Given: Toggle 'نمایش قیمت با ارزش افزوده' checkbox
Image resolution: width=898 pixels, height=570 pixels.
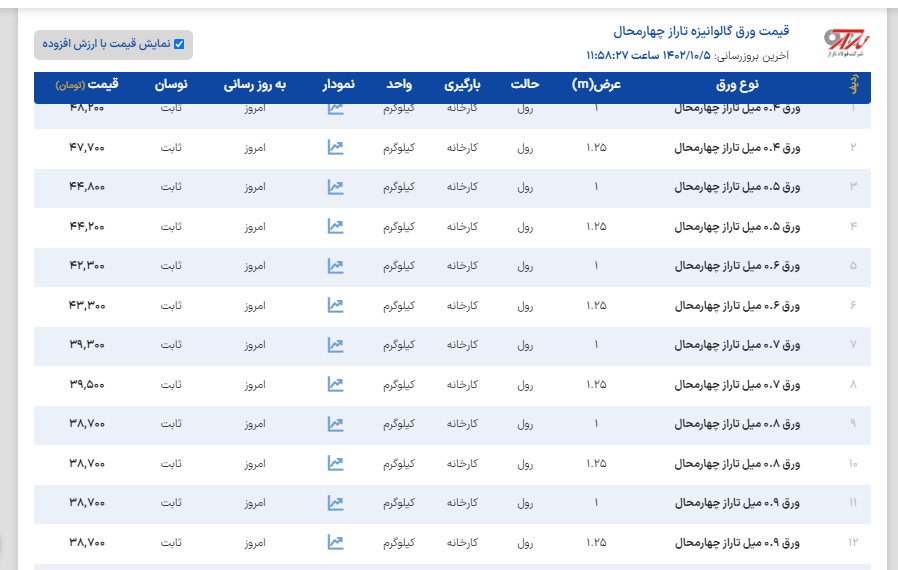Looking at the screenshot, I should [179, 44].
